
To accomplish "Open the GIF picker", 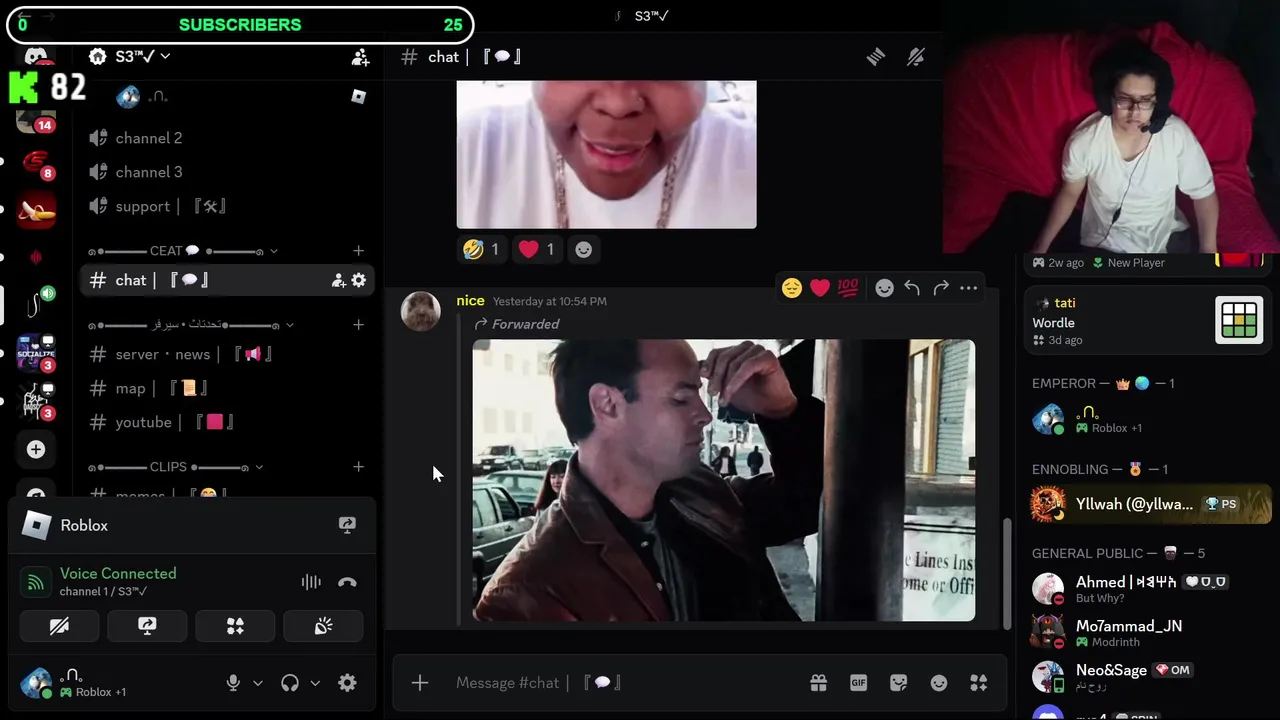I will 858,683.
